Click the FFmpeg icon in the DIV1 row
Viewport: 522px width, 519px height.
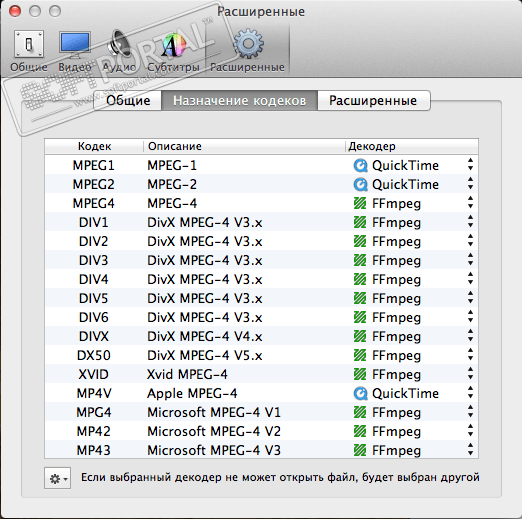point(360,222)
